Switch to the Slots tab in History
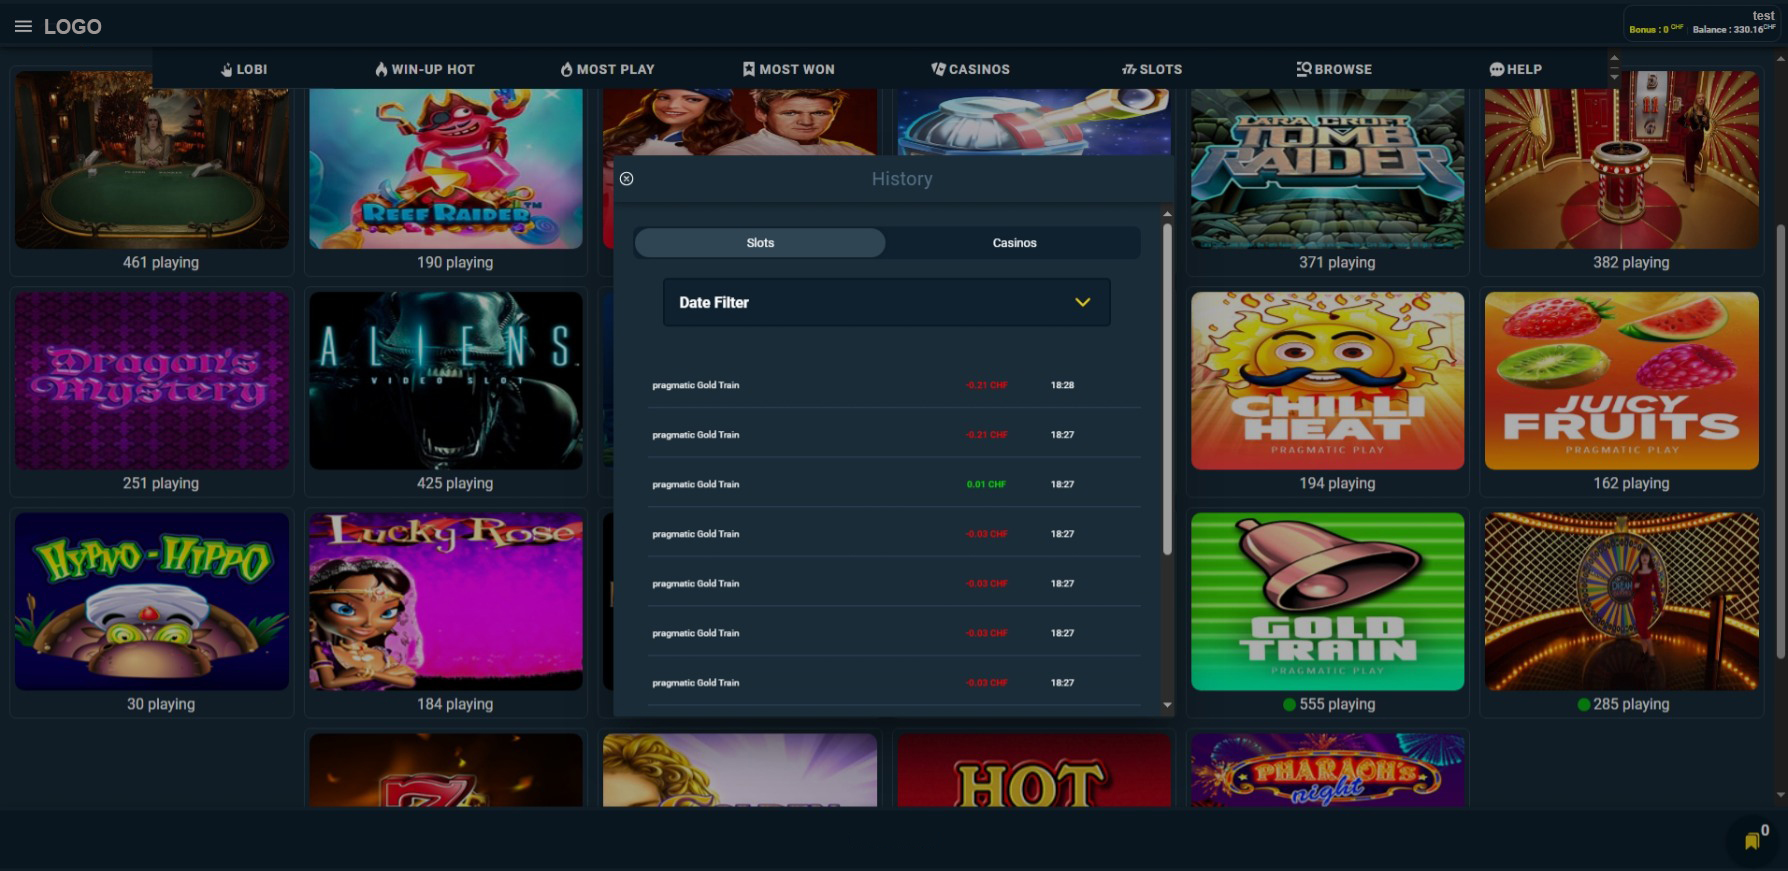 pos(760,243)
